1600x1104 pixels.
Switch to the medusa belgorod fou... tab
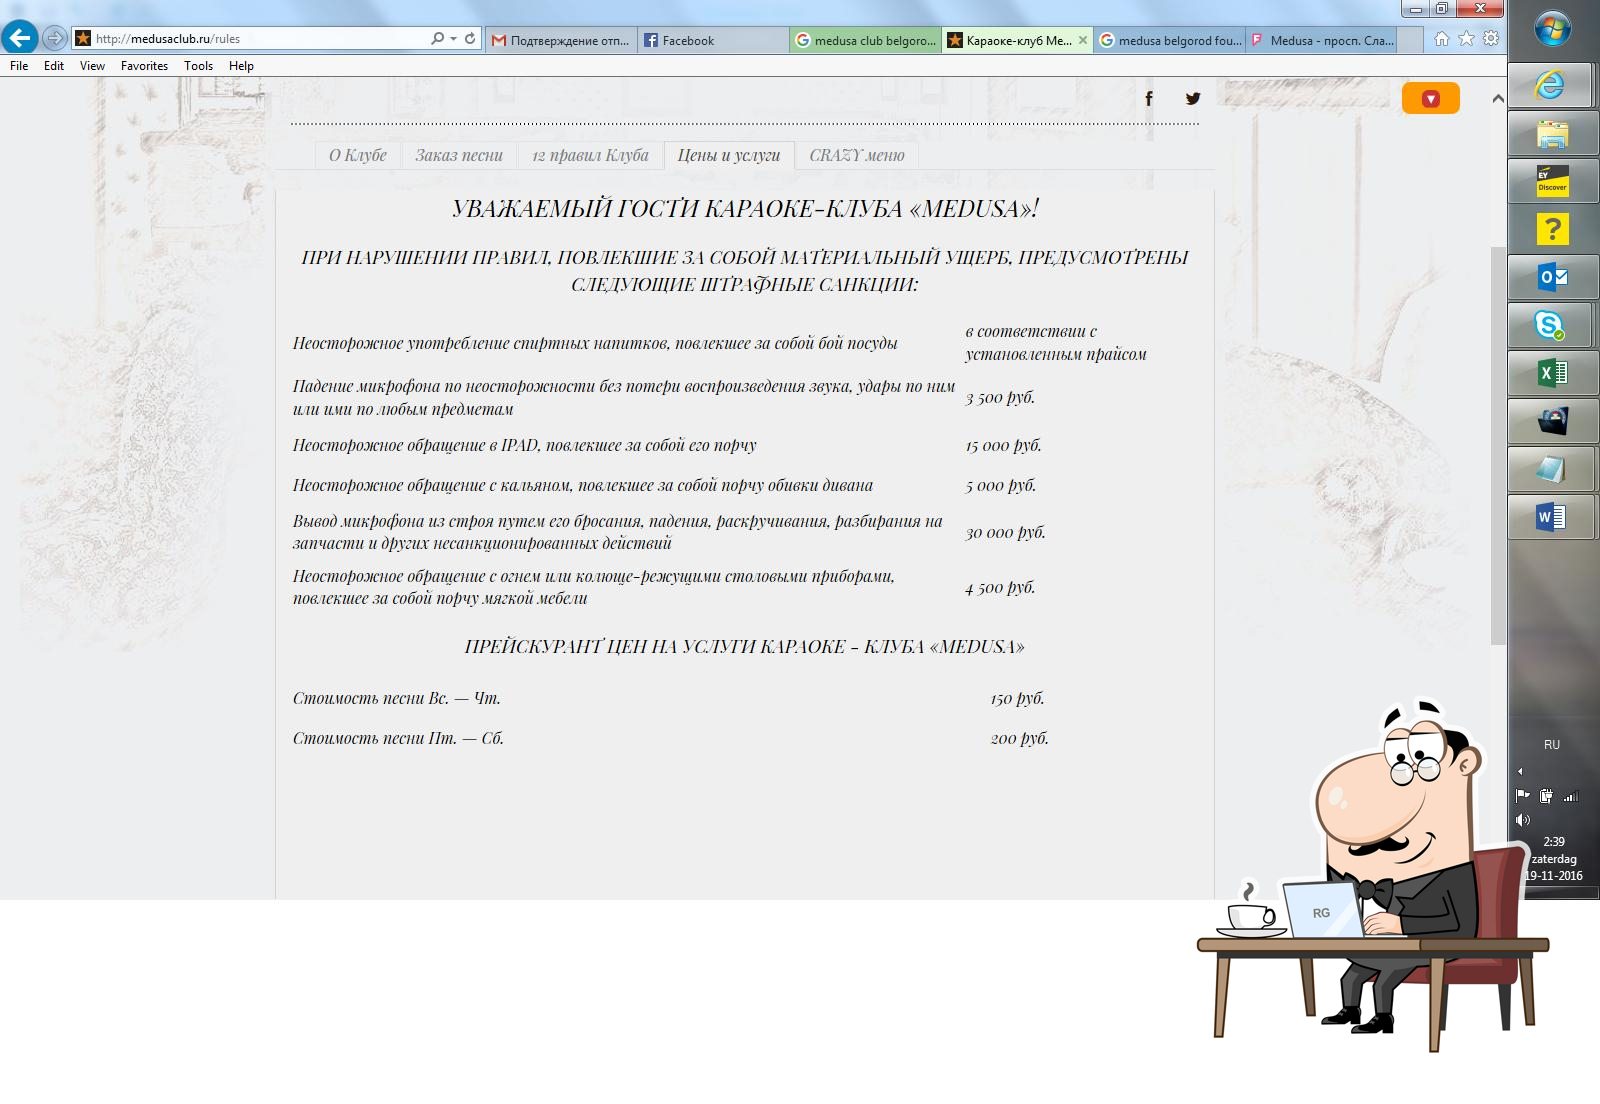click(1169, 40)
